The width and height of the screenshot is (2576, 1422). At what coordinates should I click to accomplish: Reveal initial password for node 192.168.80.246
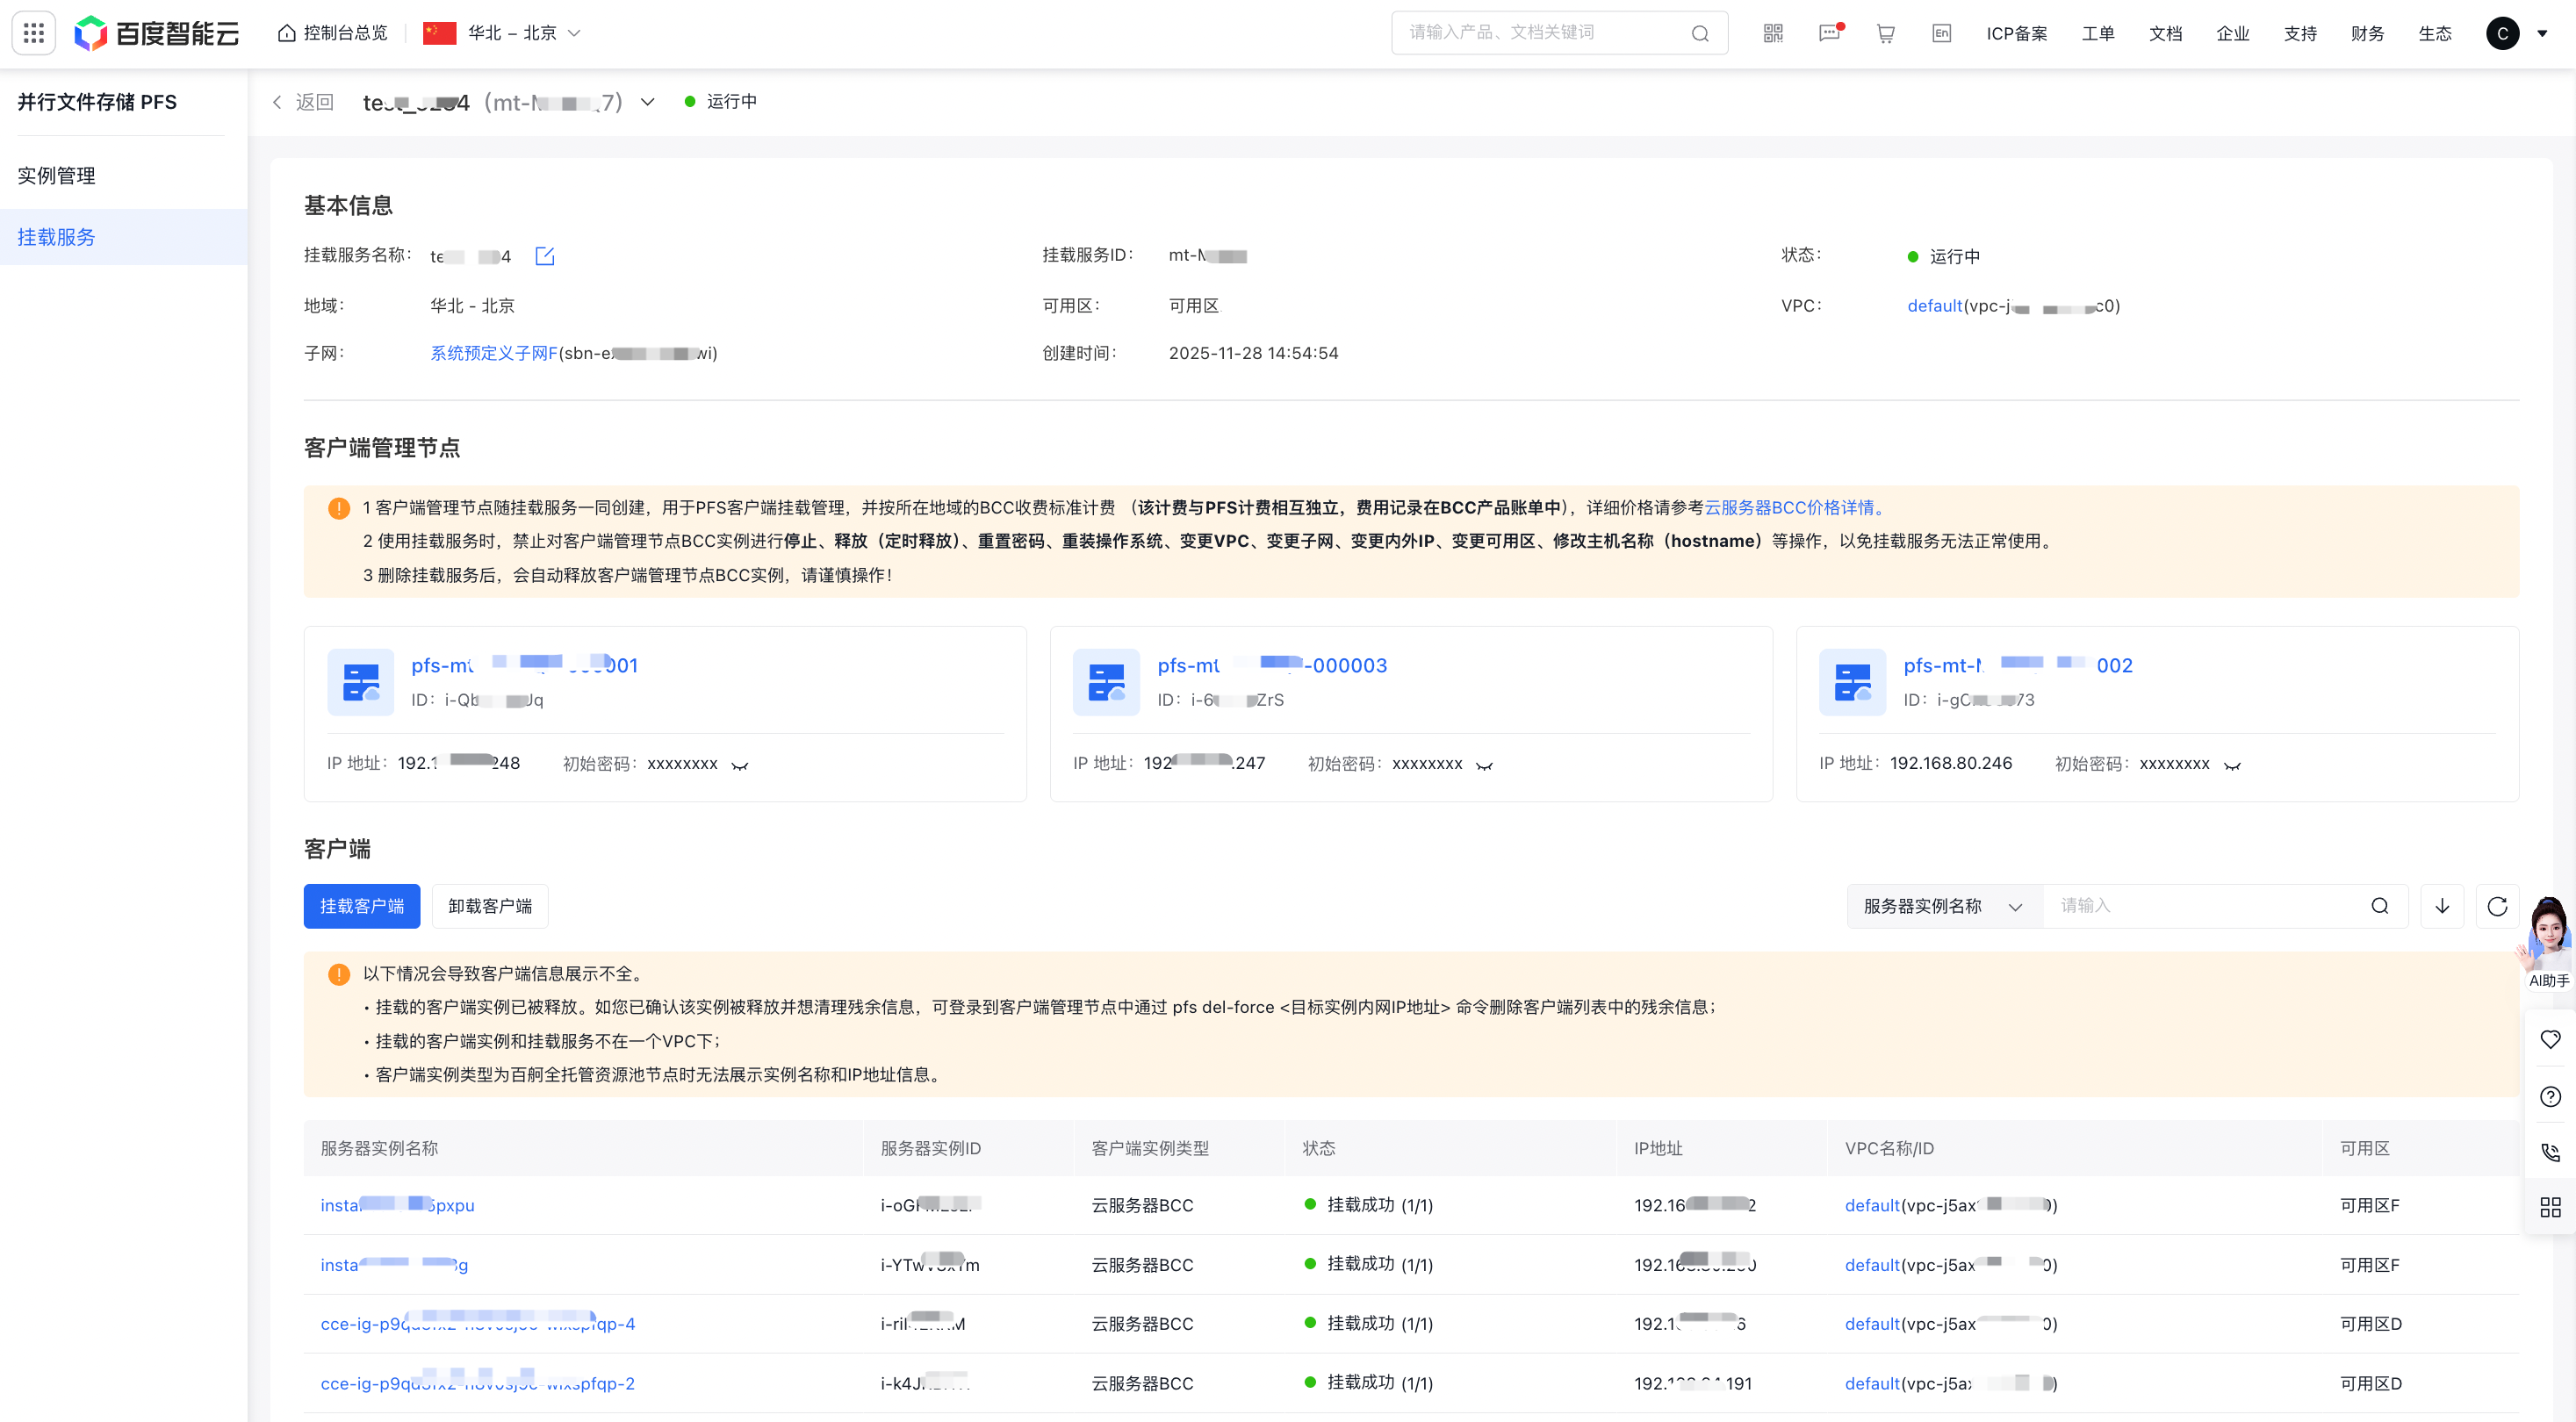(2232, 765)
